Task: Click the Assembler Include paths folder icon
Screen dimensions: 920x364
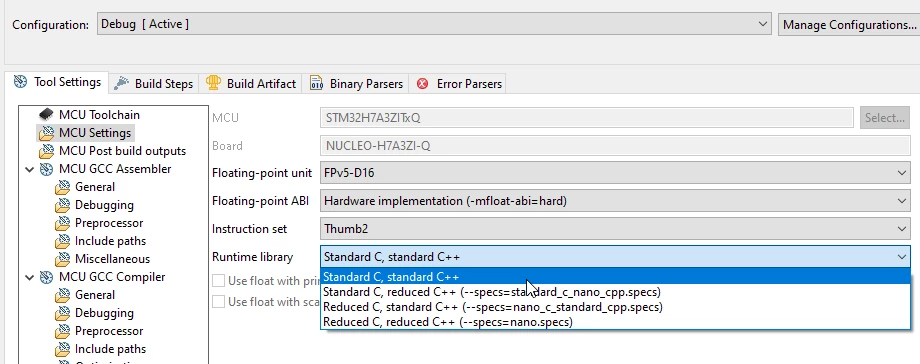Action: 62,241
